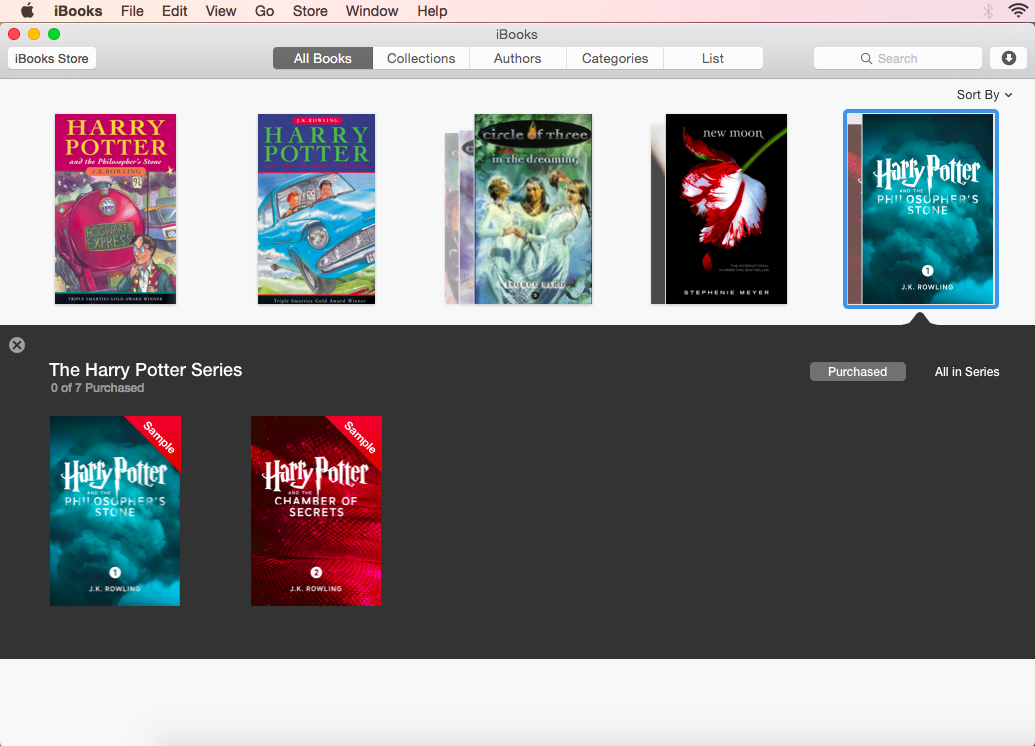
Task: Switch to the List view tab
Action: (713, 58)
